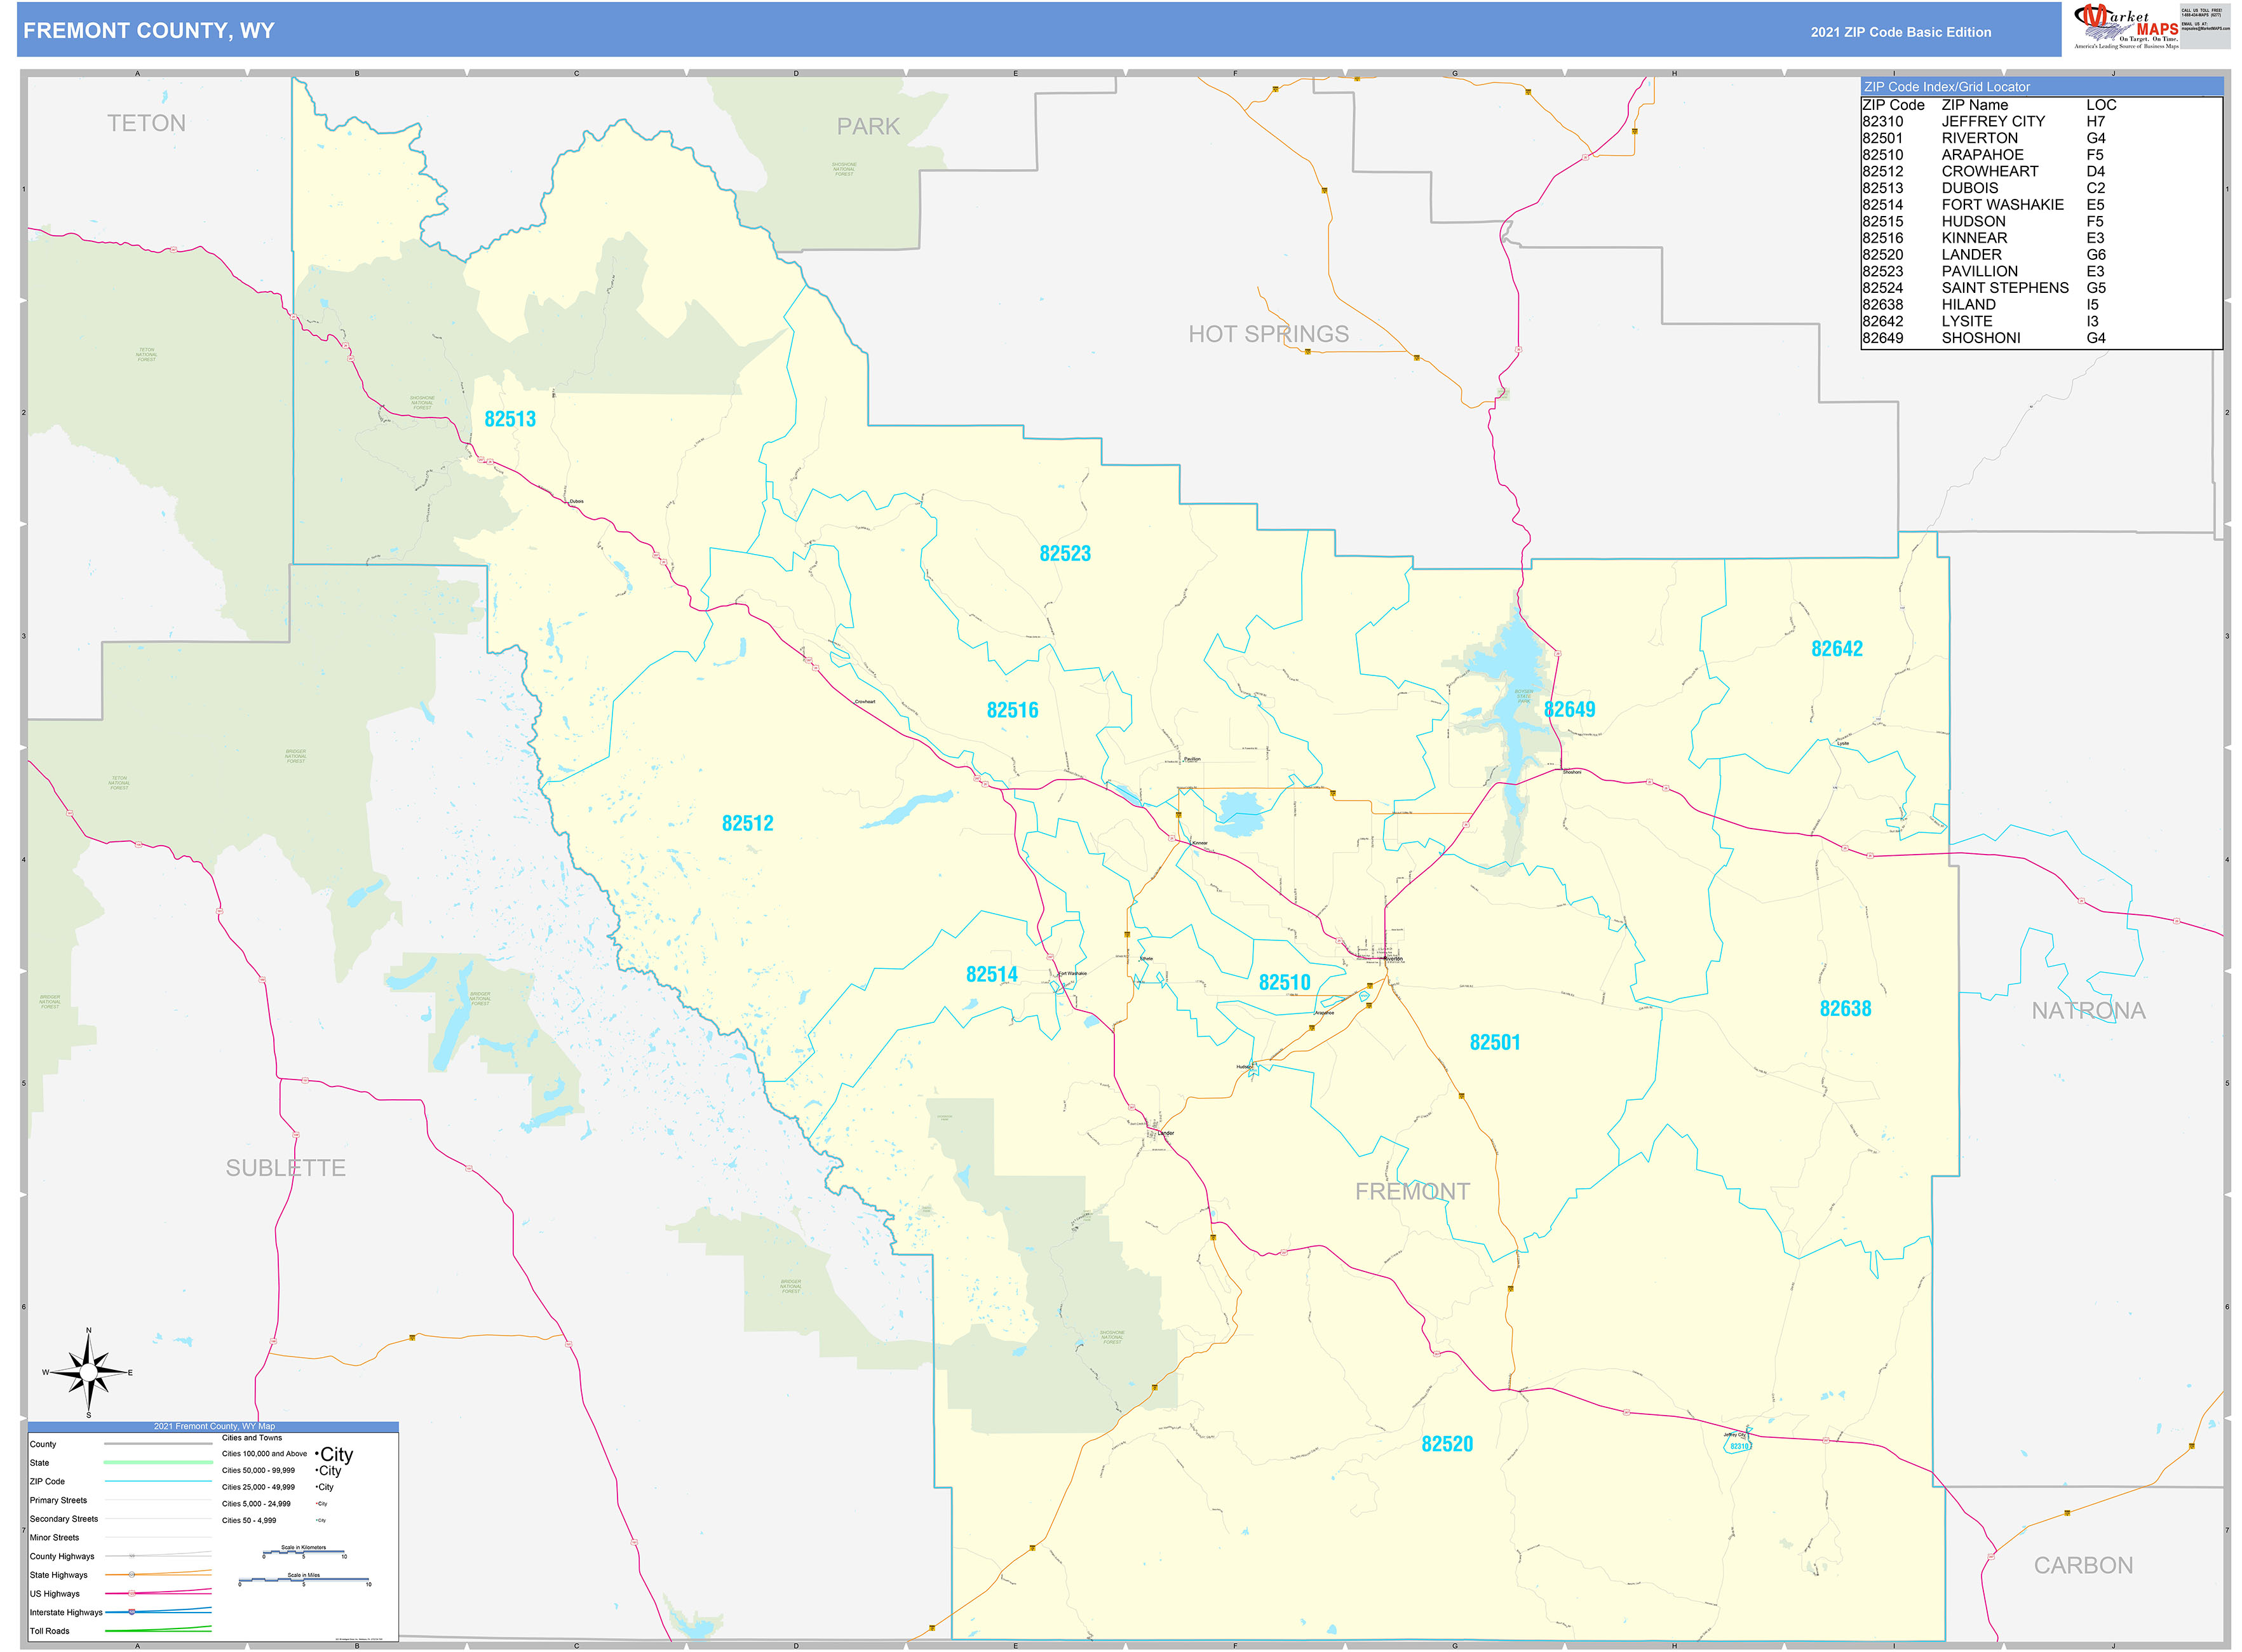Click the 82642 ZIP label on the map
Screen dimensions: 2242x1652
click(1837, 648)
